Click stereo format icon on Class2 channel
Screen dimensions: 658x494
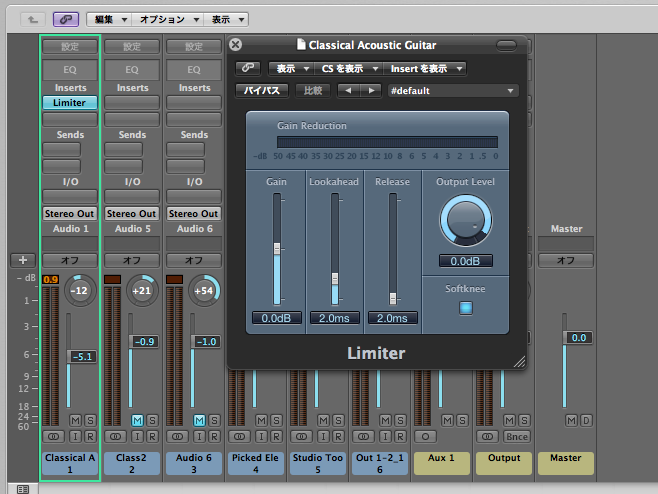click(x=115, y=436)
